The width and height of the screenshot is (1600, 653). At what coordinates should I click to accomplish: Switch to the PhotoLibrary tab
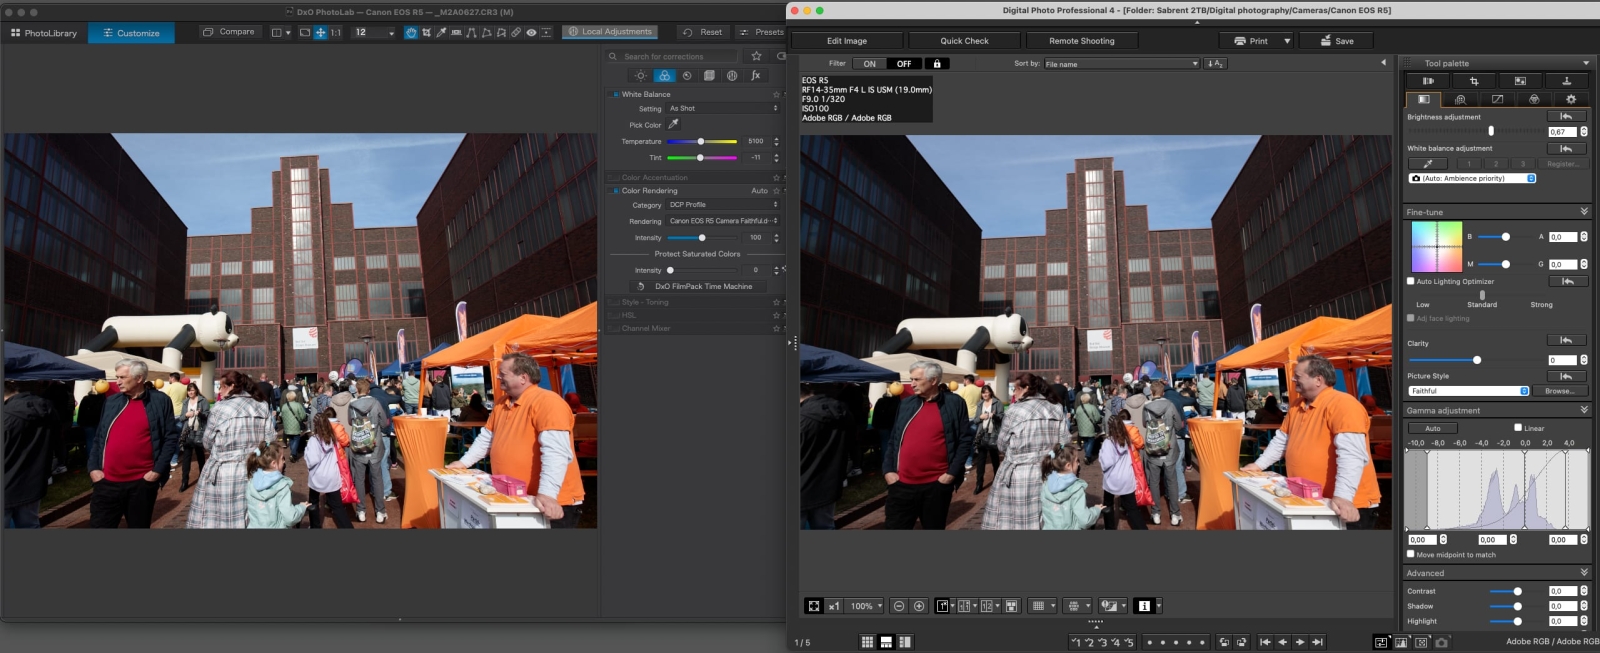click(44, 33)
